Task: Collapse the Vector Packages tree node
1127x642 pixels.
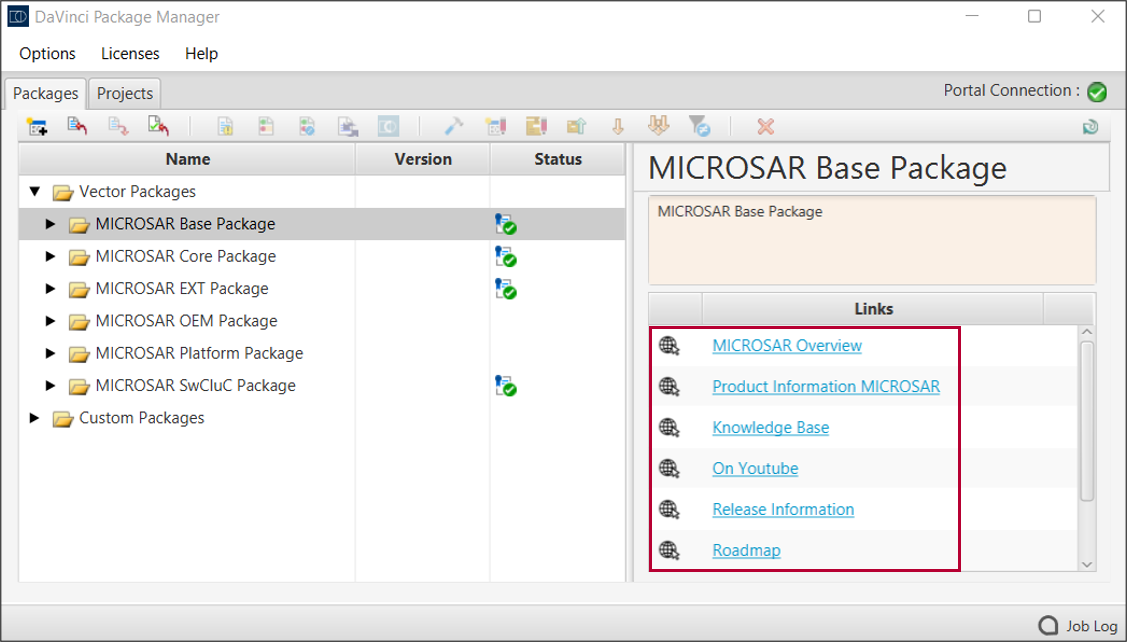Action: [34, 192]
